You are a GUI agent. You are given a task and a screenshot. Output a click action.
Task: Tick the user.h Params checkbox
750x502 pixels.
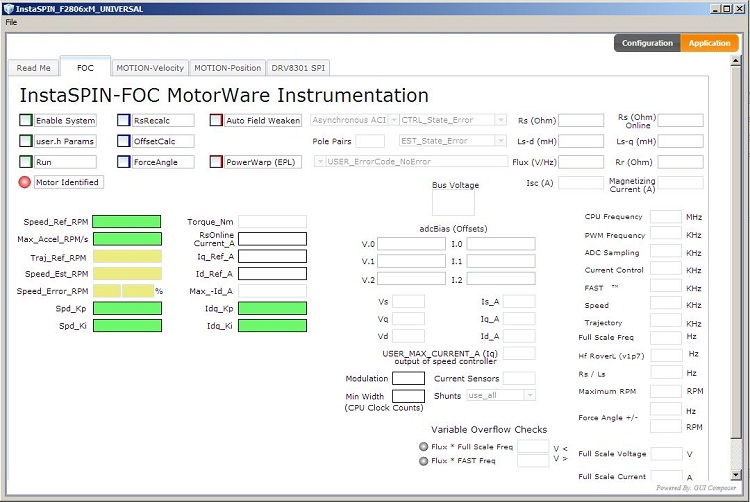26,141
